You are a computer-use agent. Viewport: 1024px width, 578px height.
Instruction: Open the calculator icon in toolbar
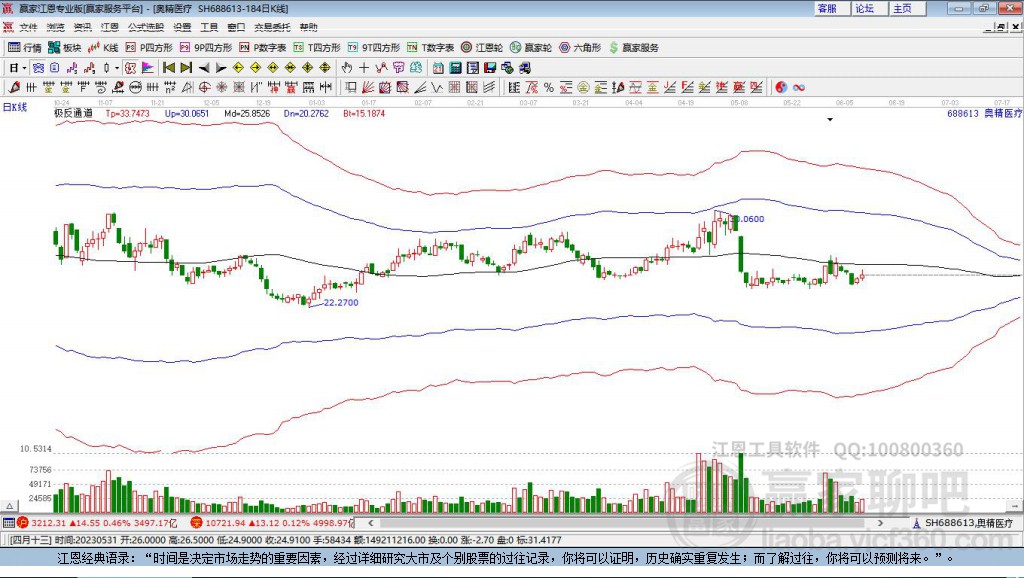[x=455, y=68]
